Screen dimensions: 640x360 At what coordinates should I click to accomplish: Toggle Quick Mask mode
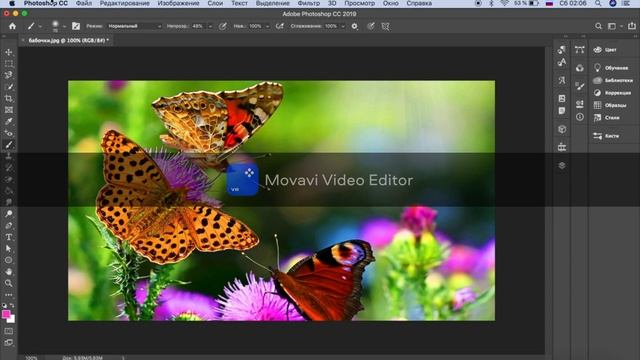9,331
